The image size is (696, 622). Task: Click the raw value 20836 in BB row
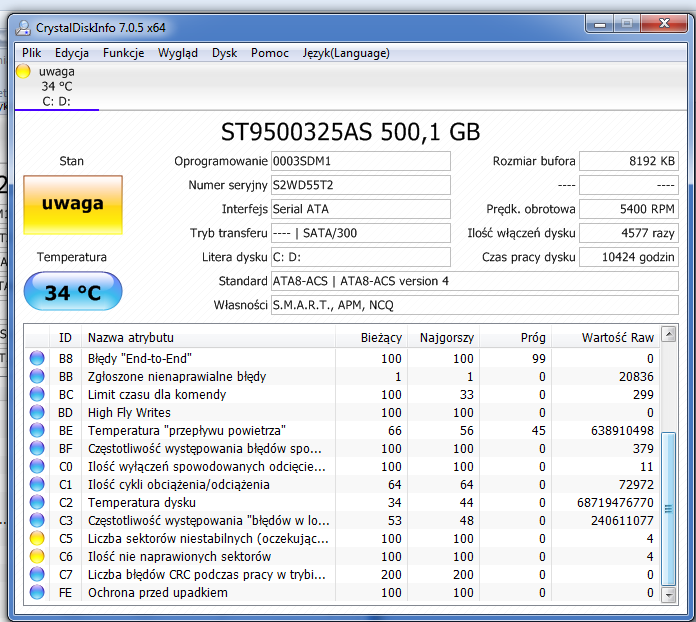(636, 376)
